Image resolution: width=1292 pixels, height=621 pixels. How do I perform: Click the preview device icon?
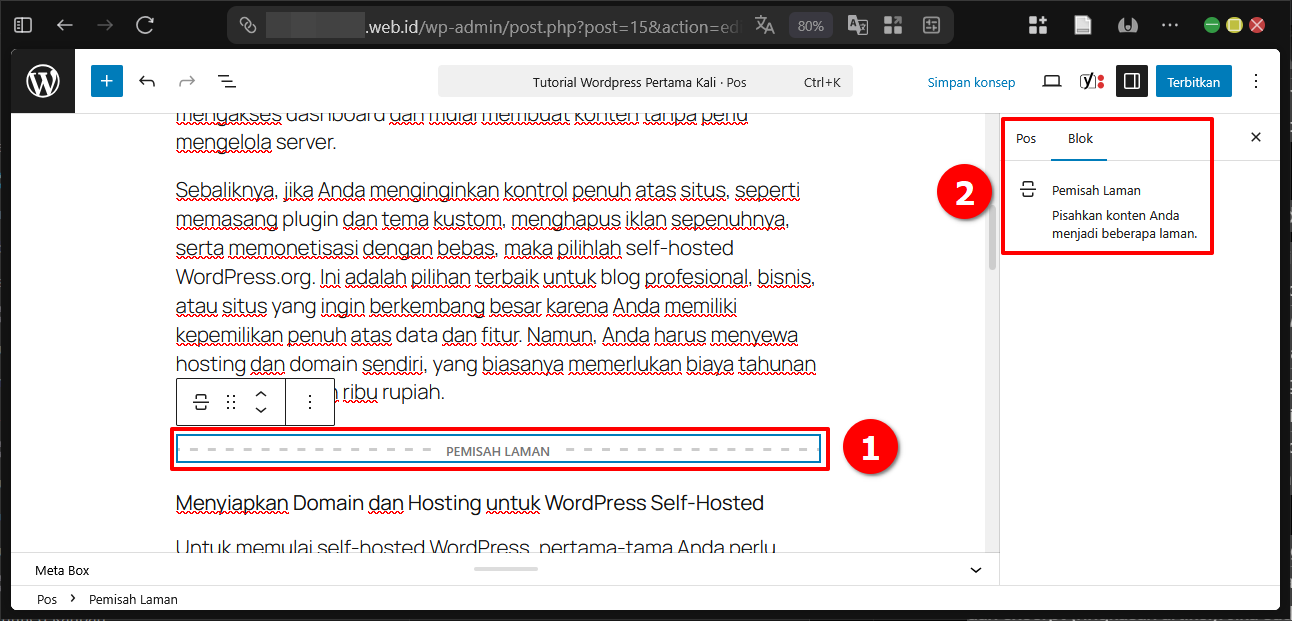[x=1052, y=81]
